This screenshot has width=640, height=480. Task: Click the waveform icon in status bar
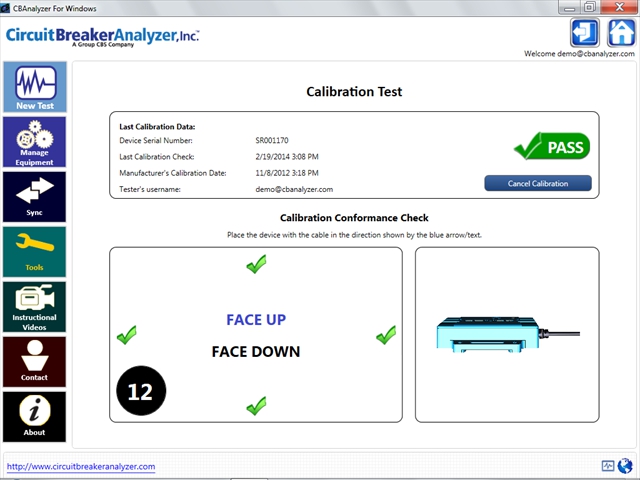pyautogui.click(x=608, y=466)
